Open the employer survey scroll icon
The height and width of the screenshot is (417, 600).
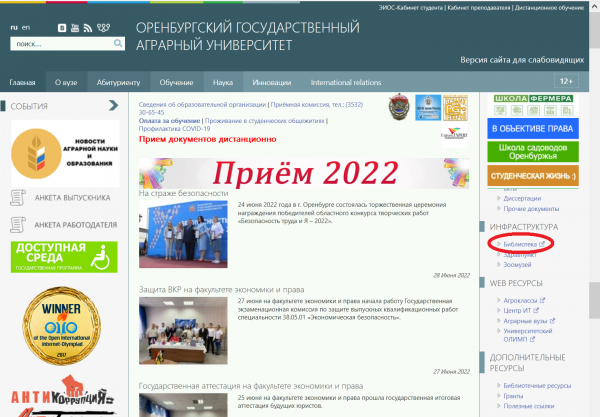(18, 225)
